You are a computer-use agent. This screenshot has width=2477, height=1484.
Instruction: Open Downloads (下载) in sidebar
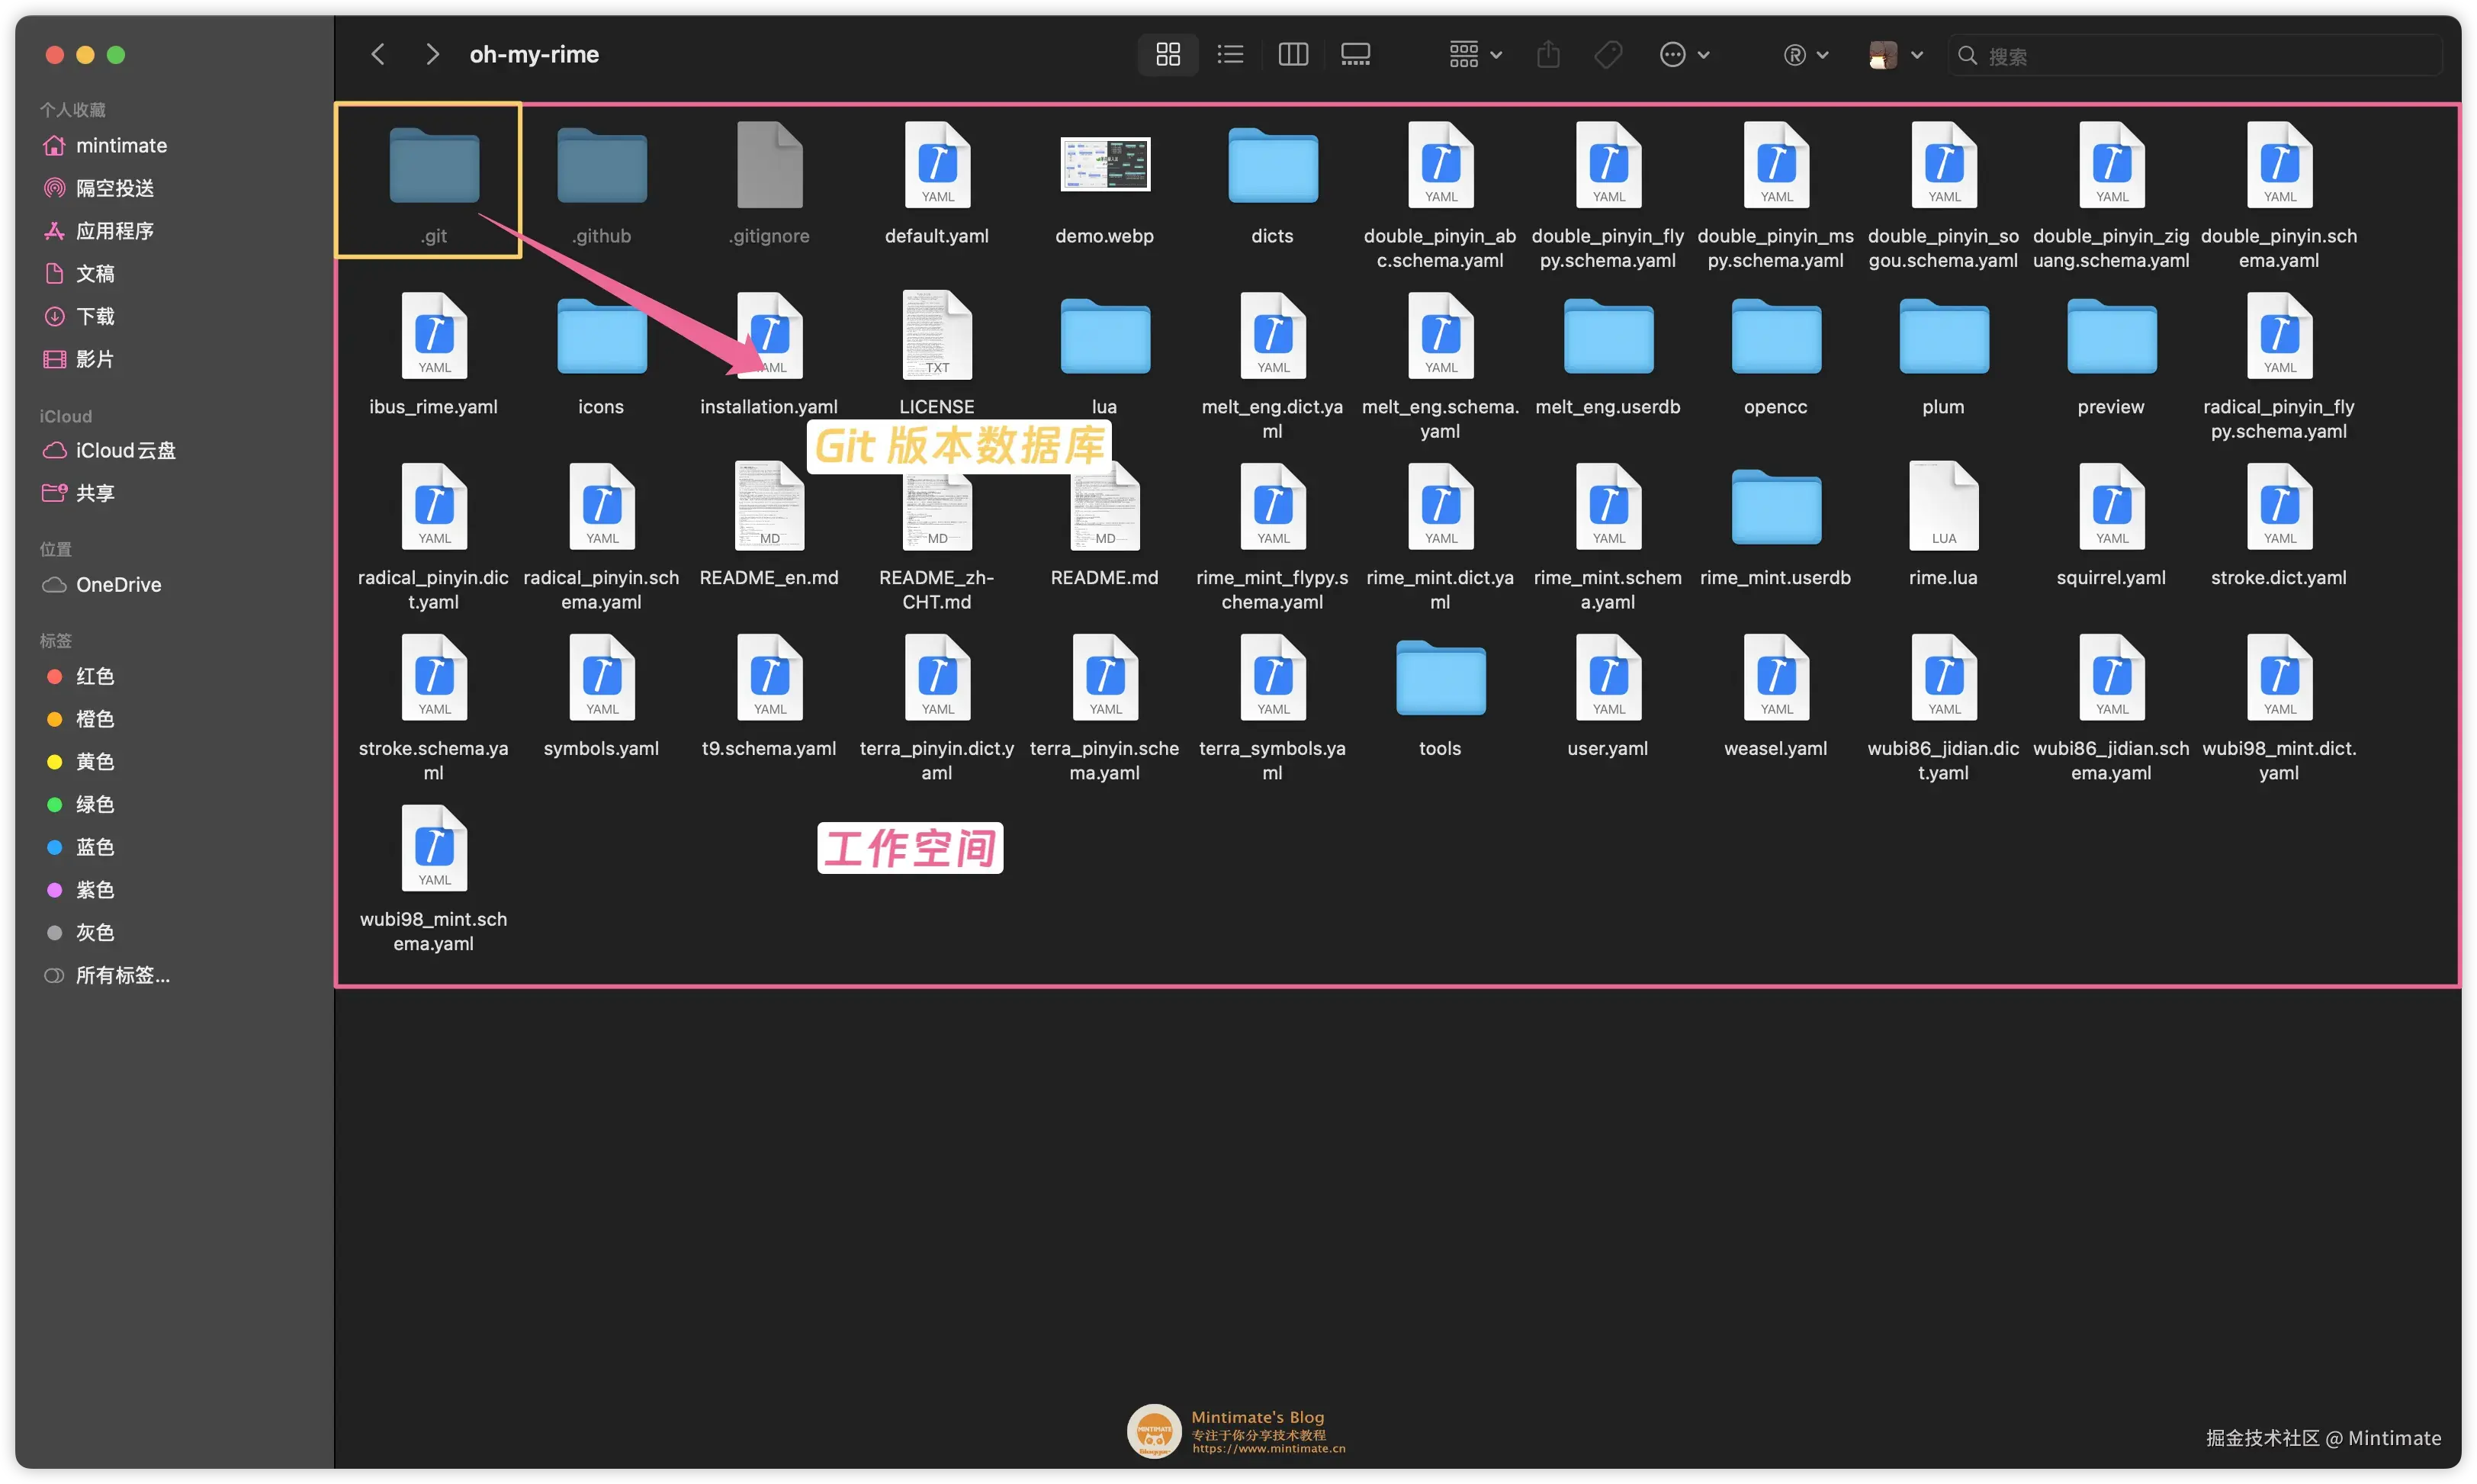click(x=95, y=317)
